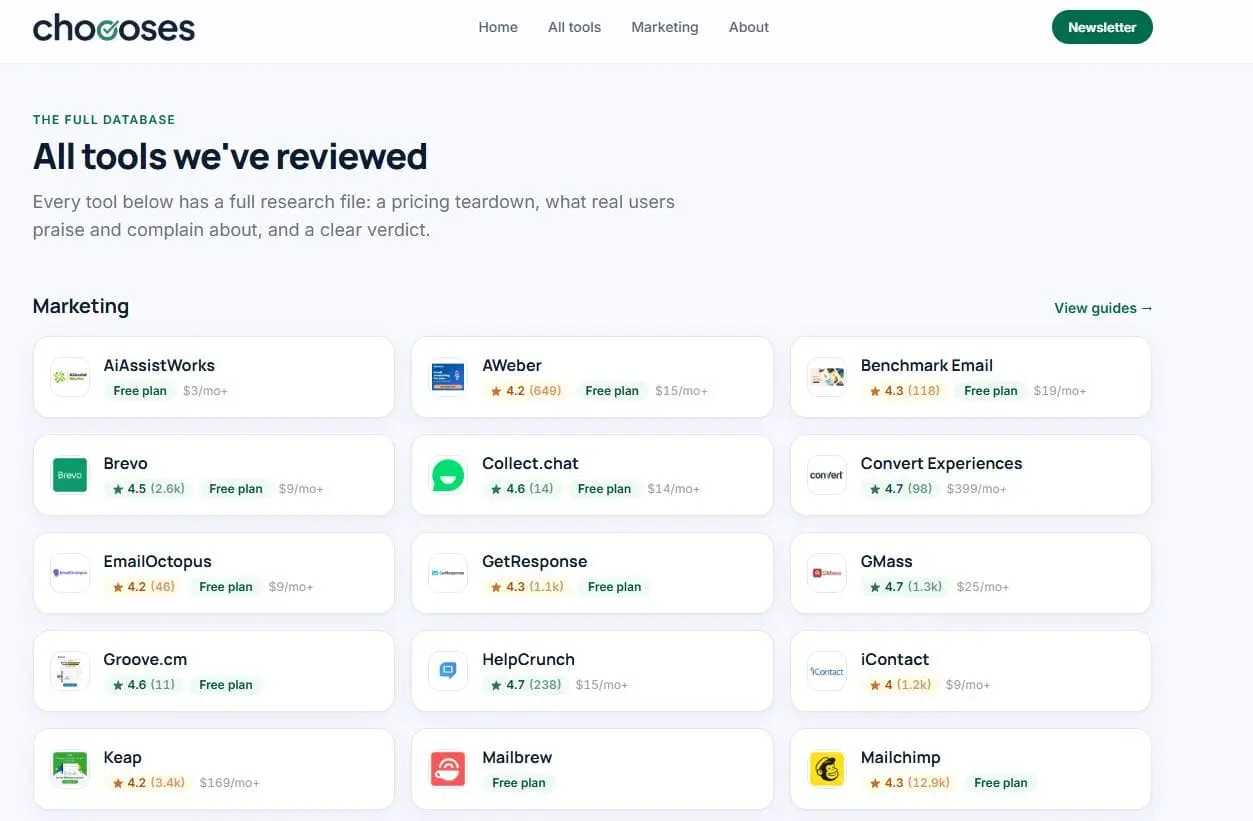Click the GetResponse logo icon
Image resolution: width=1253 pixels, height=821 pixels.
coord(448,573)
